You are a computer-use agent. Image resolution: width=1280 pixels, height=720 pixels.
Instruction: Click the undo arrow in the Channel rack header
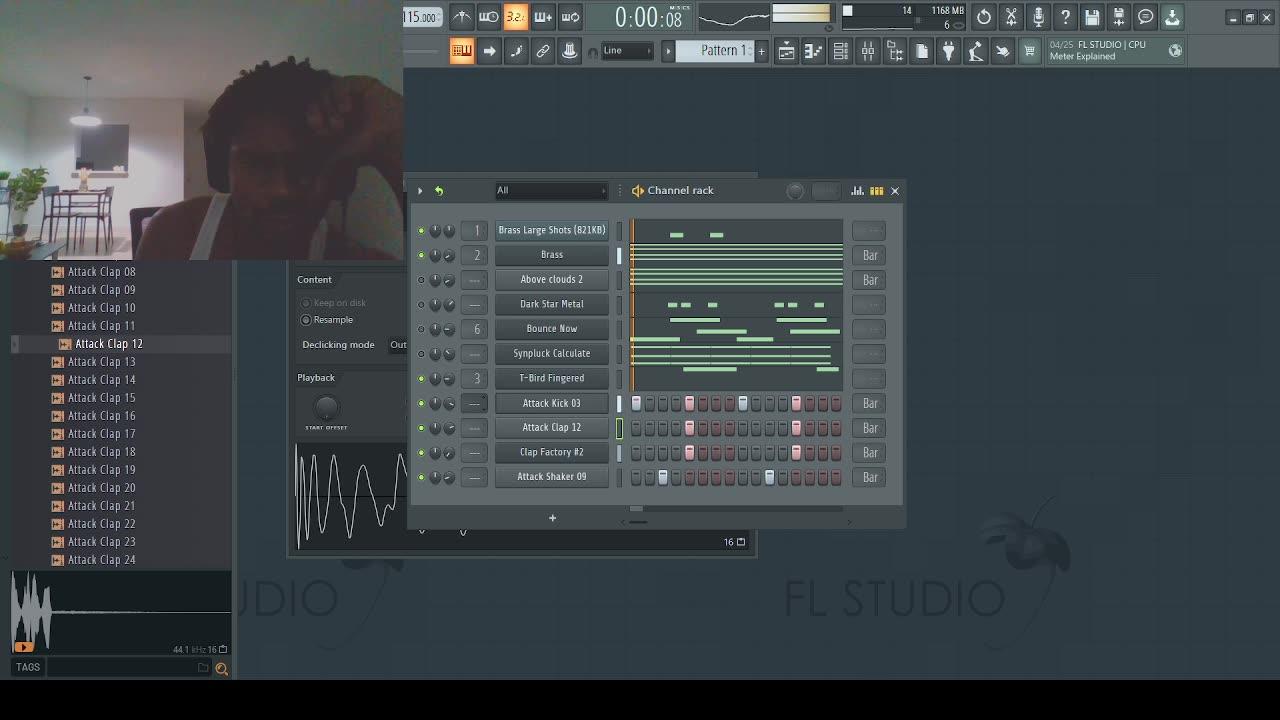[x=439, y=191]
